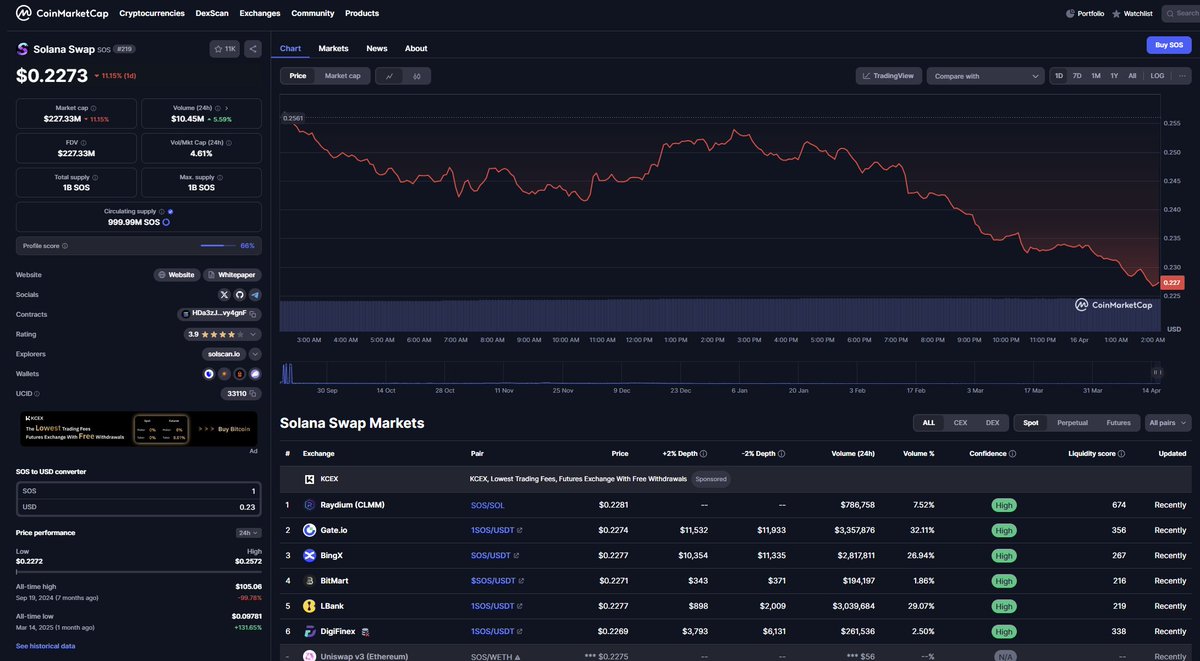The width and height of the screenshot is (1200, 661).
Task: Filter markets by CEX
Action: tap(960, 423)
